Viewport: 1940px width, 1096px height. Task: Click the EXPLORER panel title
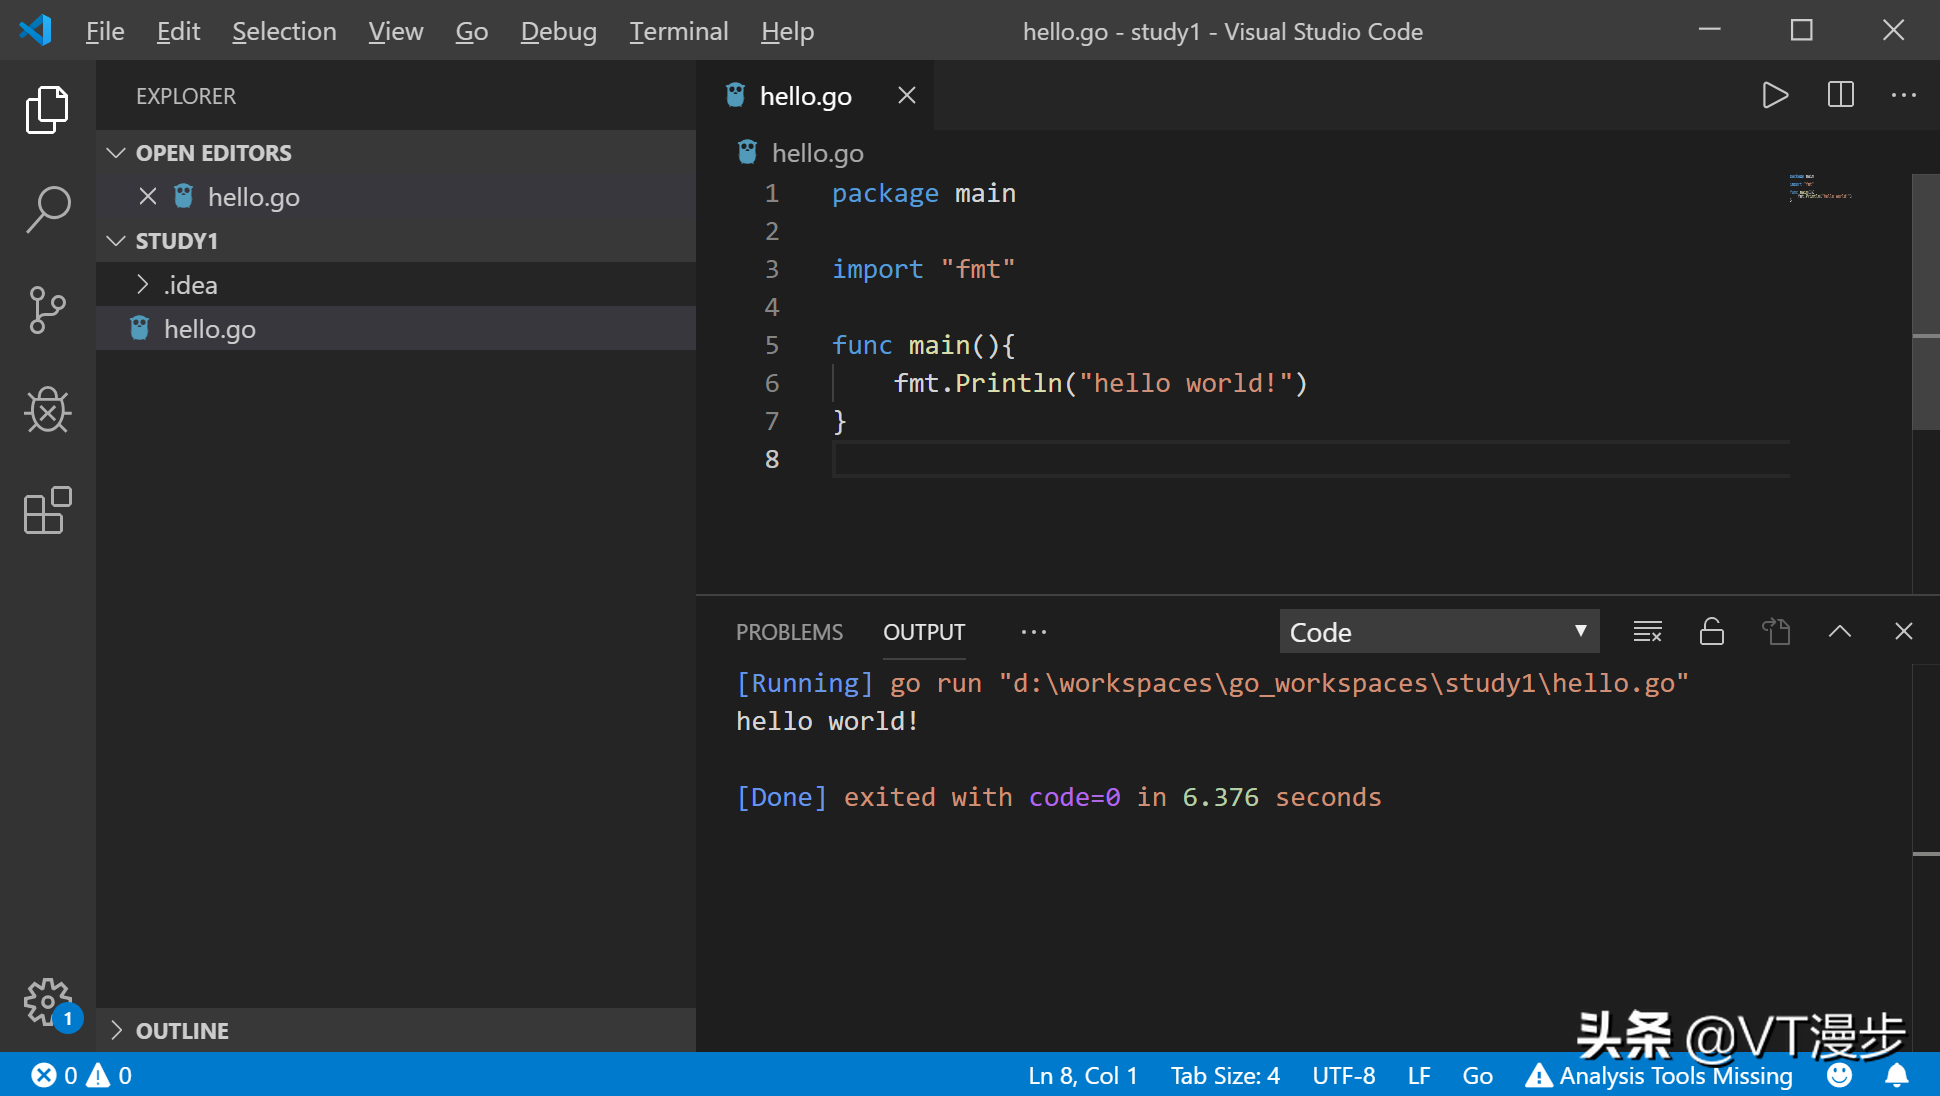(186, 96)
